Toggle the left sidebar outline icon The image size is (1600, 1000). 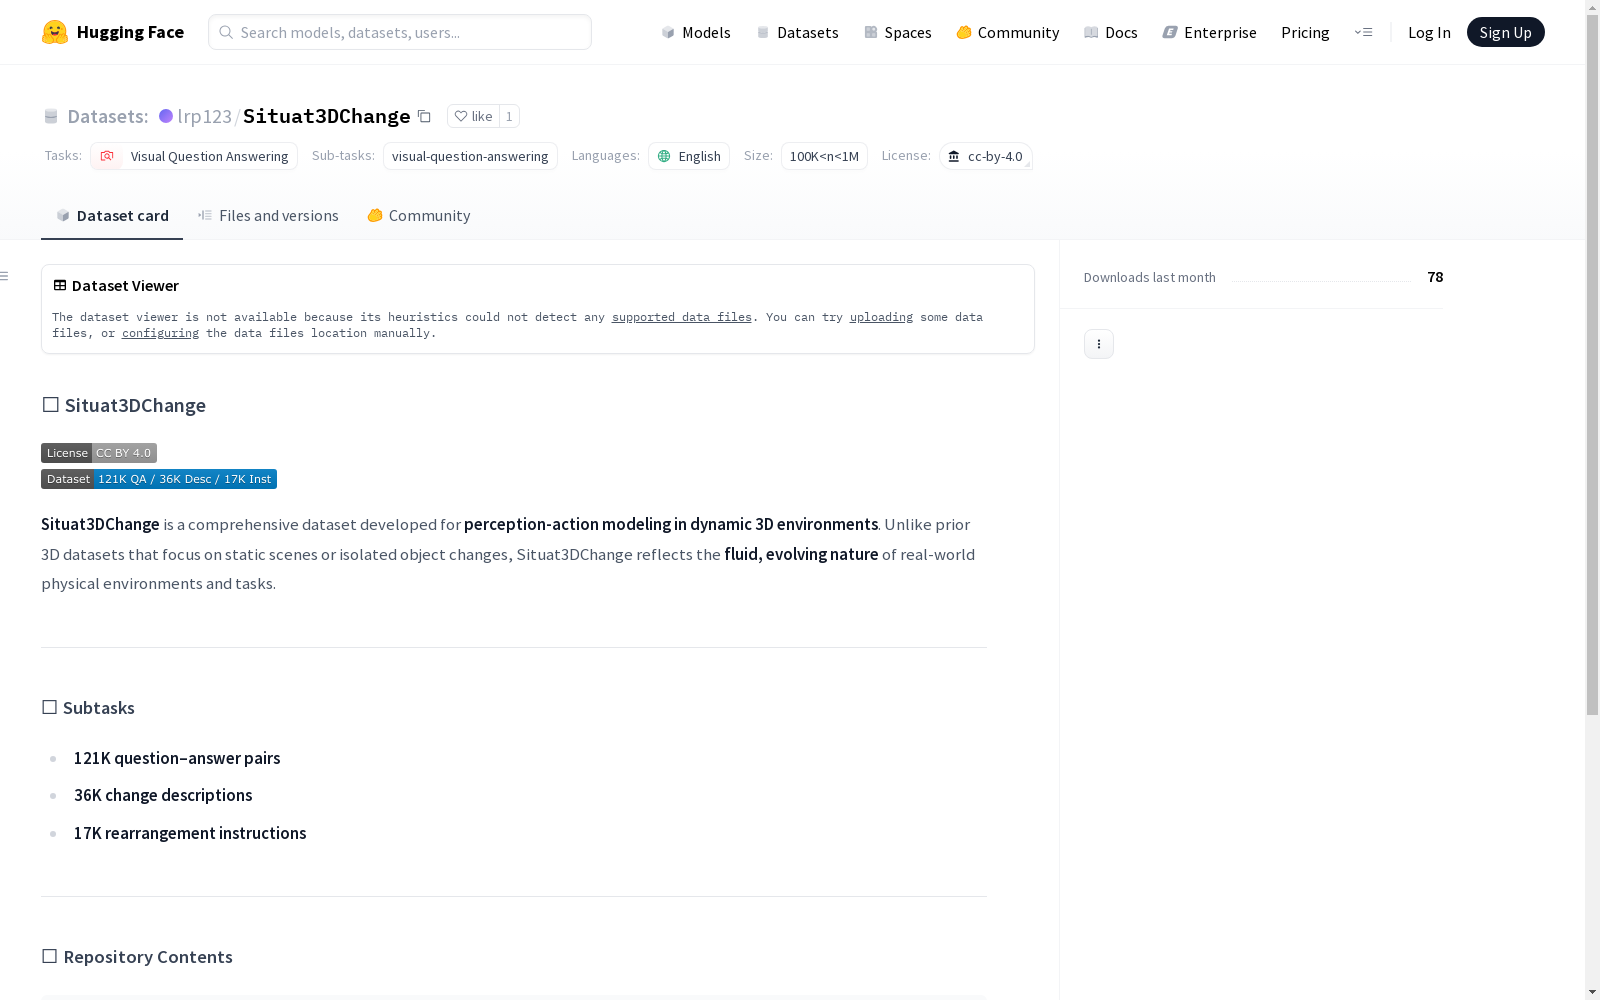pos(5,276)
